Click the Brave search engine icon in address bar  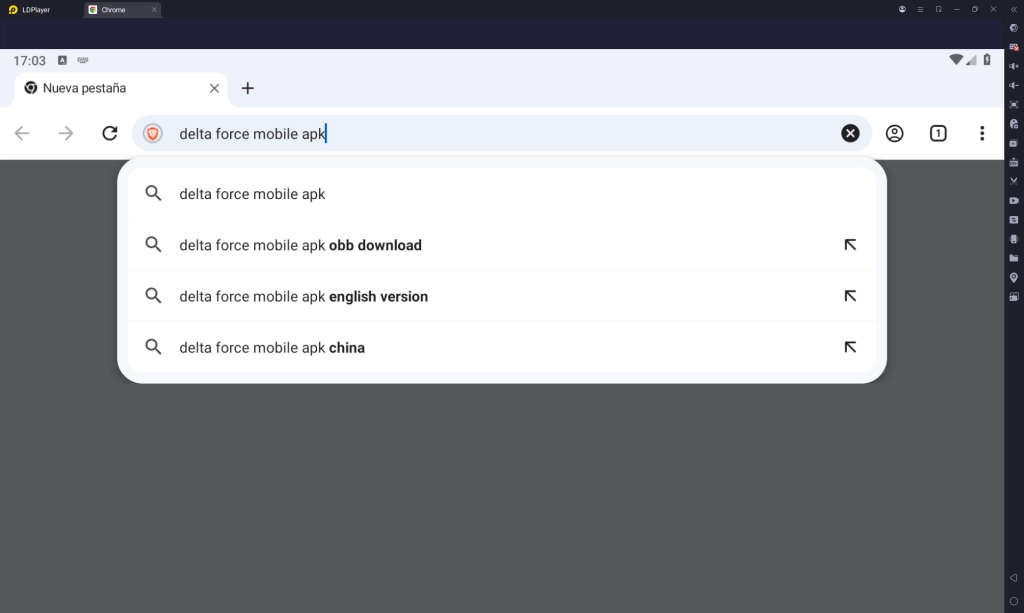pos(153,133)
